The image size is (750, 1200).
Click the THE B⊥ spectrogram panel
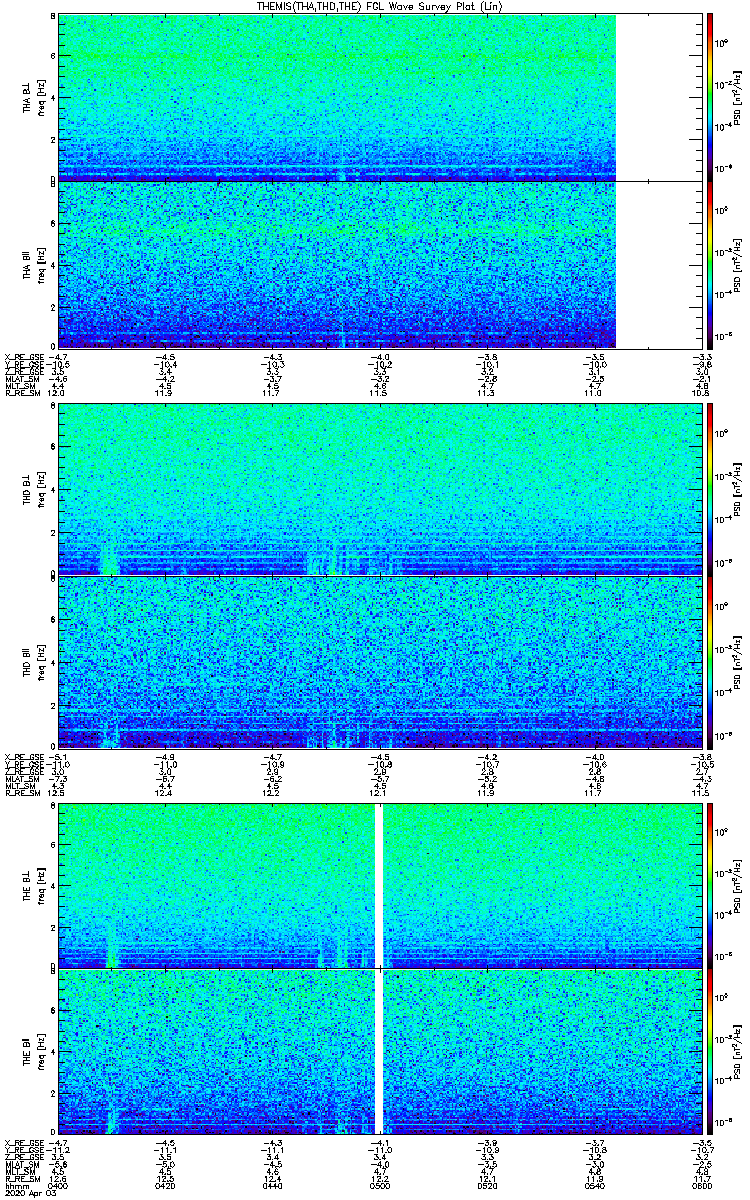point(378,885)
